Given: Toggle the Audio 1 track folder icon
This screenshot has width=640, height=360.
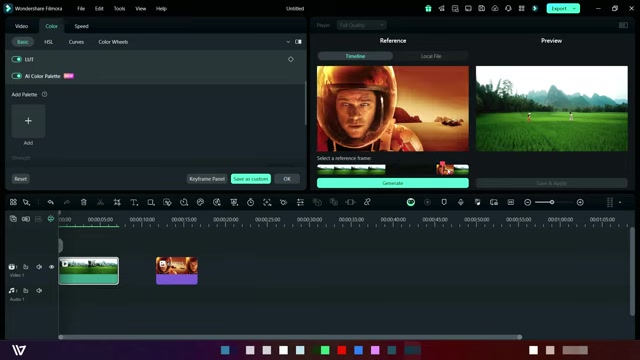Looking at the screenshot, I should (26, 291).
